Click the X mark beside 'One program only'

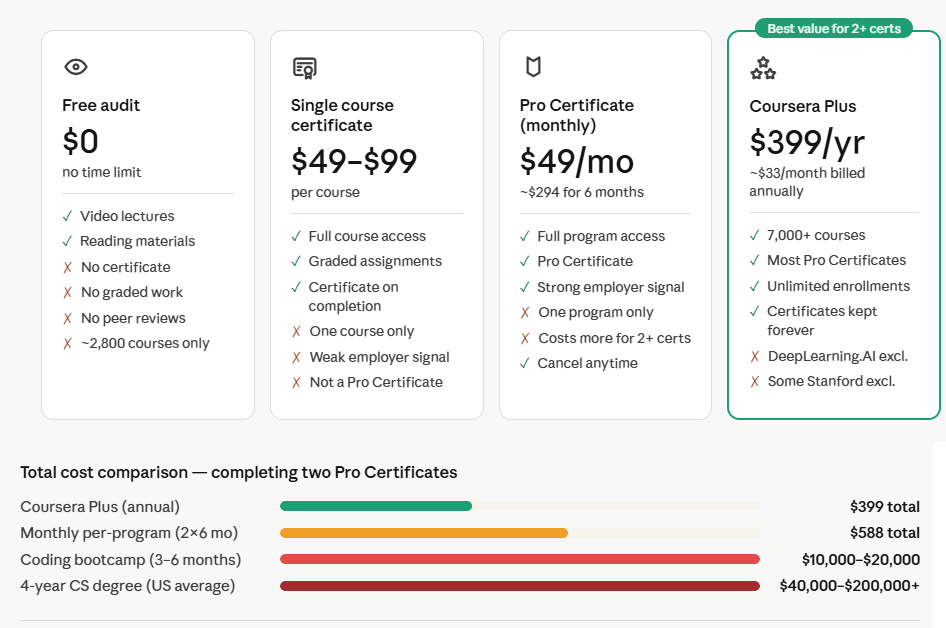point(525,312)
